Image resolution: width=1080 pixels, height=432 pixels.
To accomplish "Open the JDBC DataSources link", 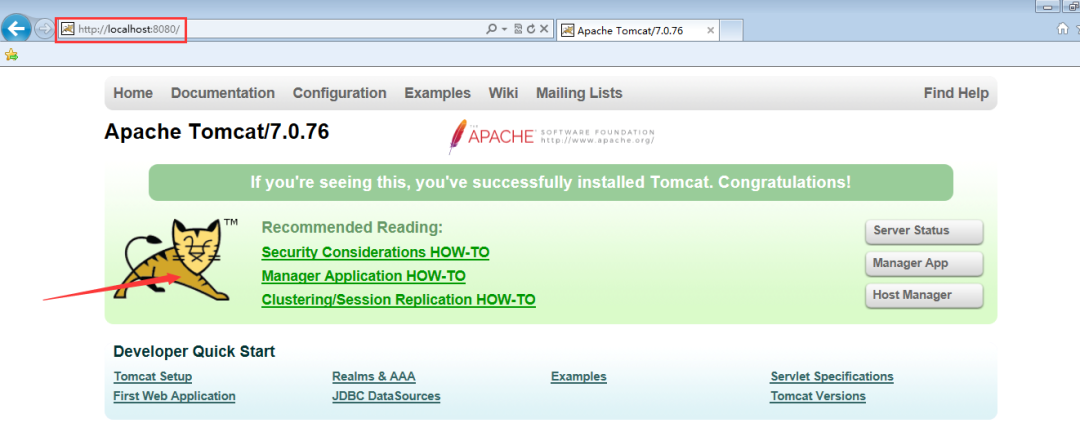I will [386, 396].
